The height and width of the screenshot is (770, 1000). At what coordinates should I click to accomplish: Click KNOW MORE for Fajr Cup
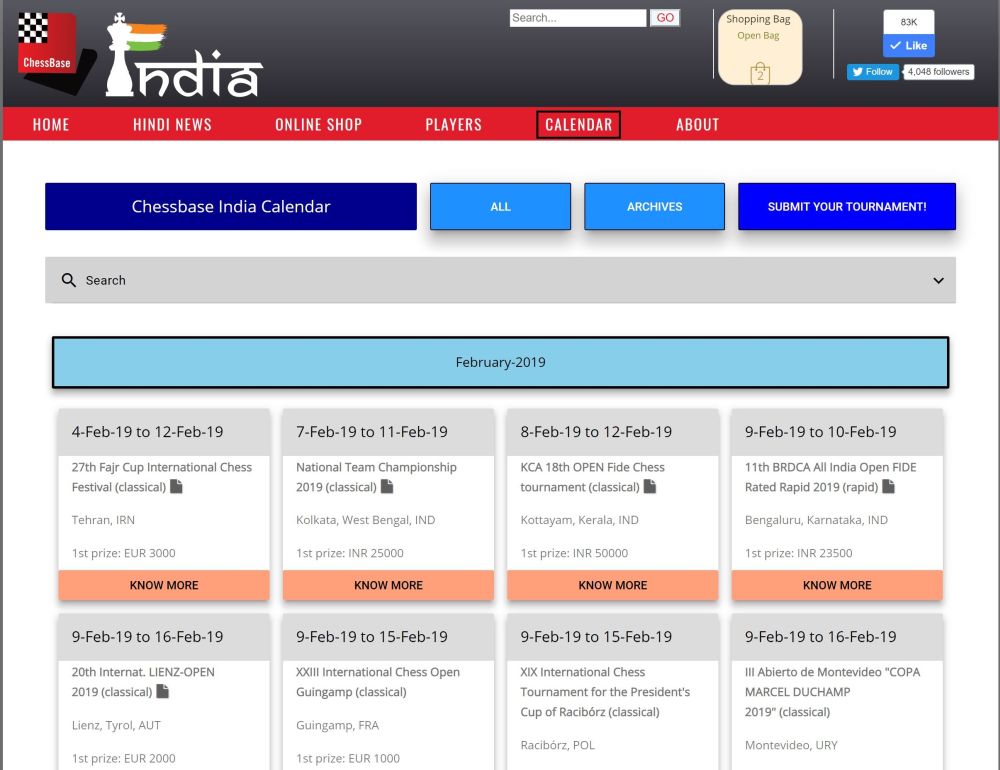click(x=164, y=585)
